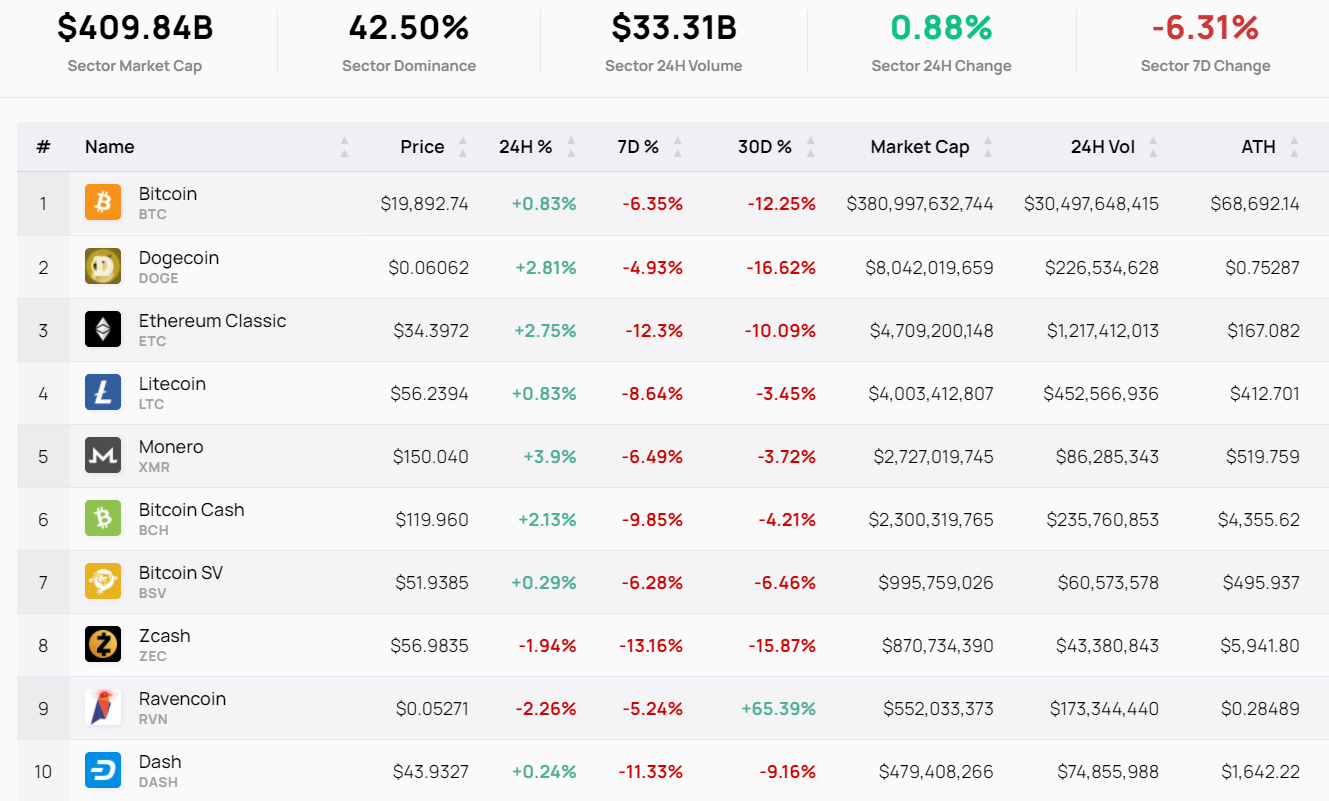
Task: Click the $33.31B sector 24H volume value
Action: 674,28
